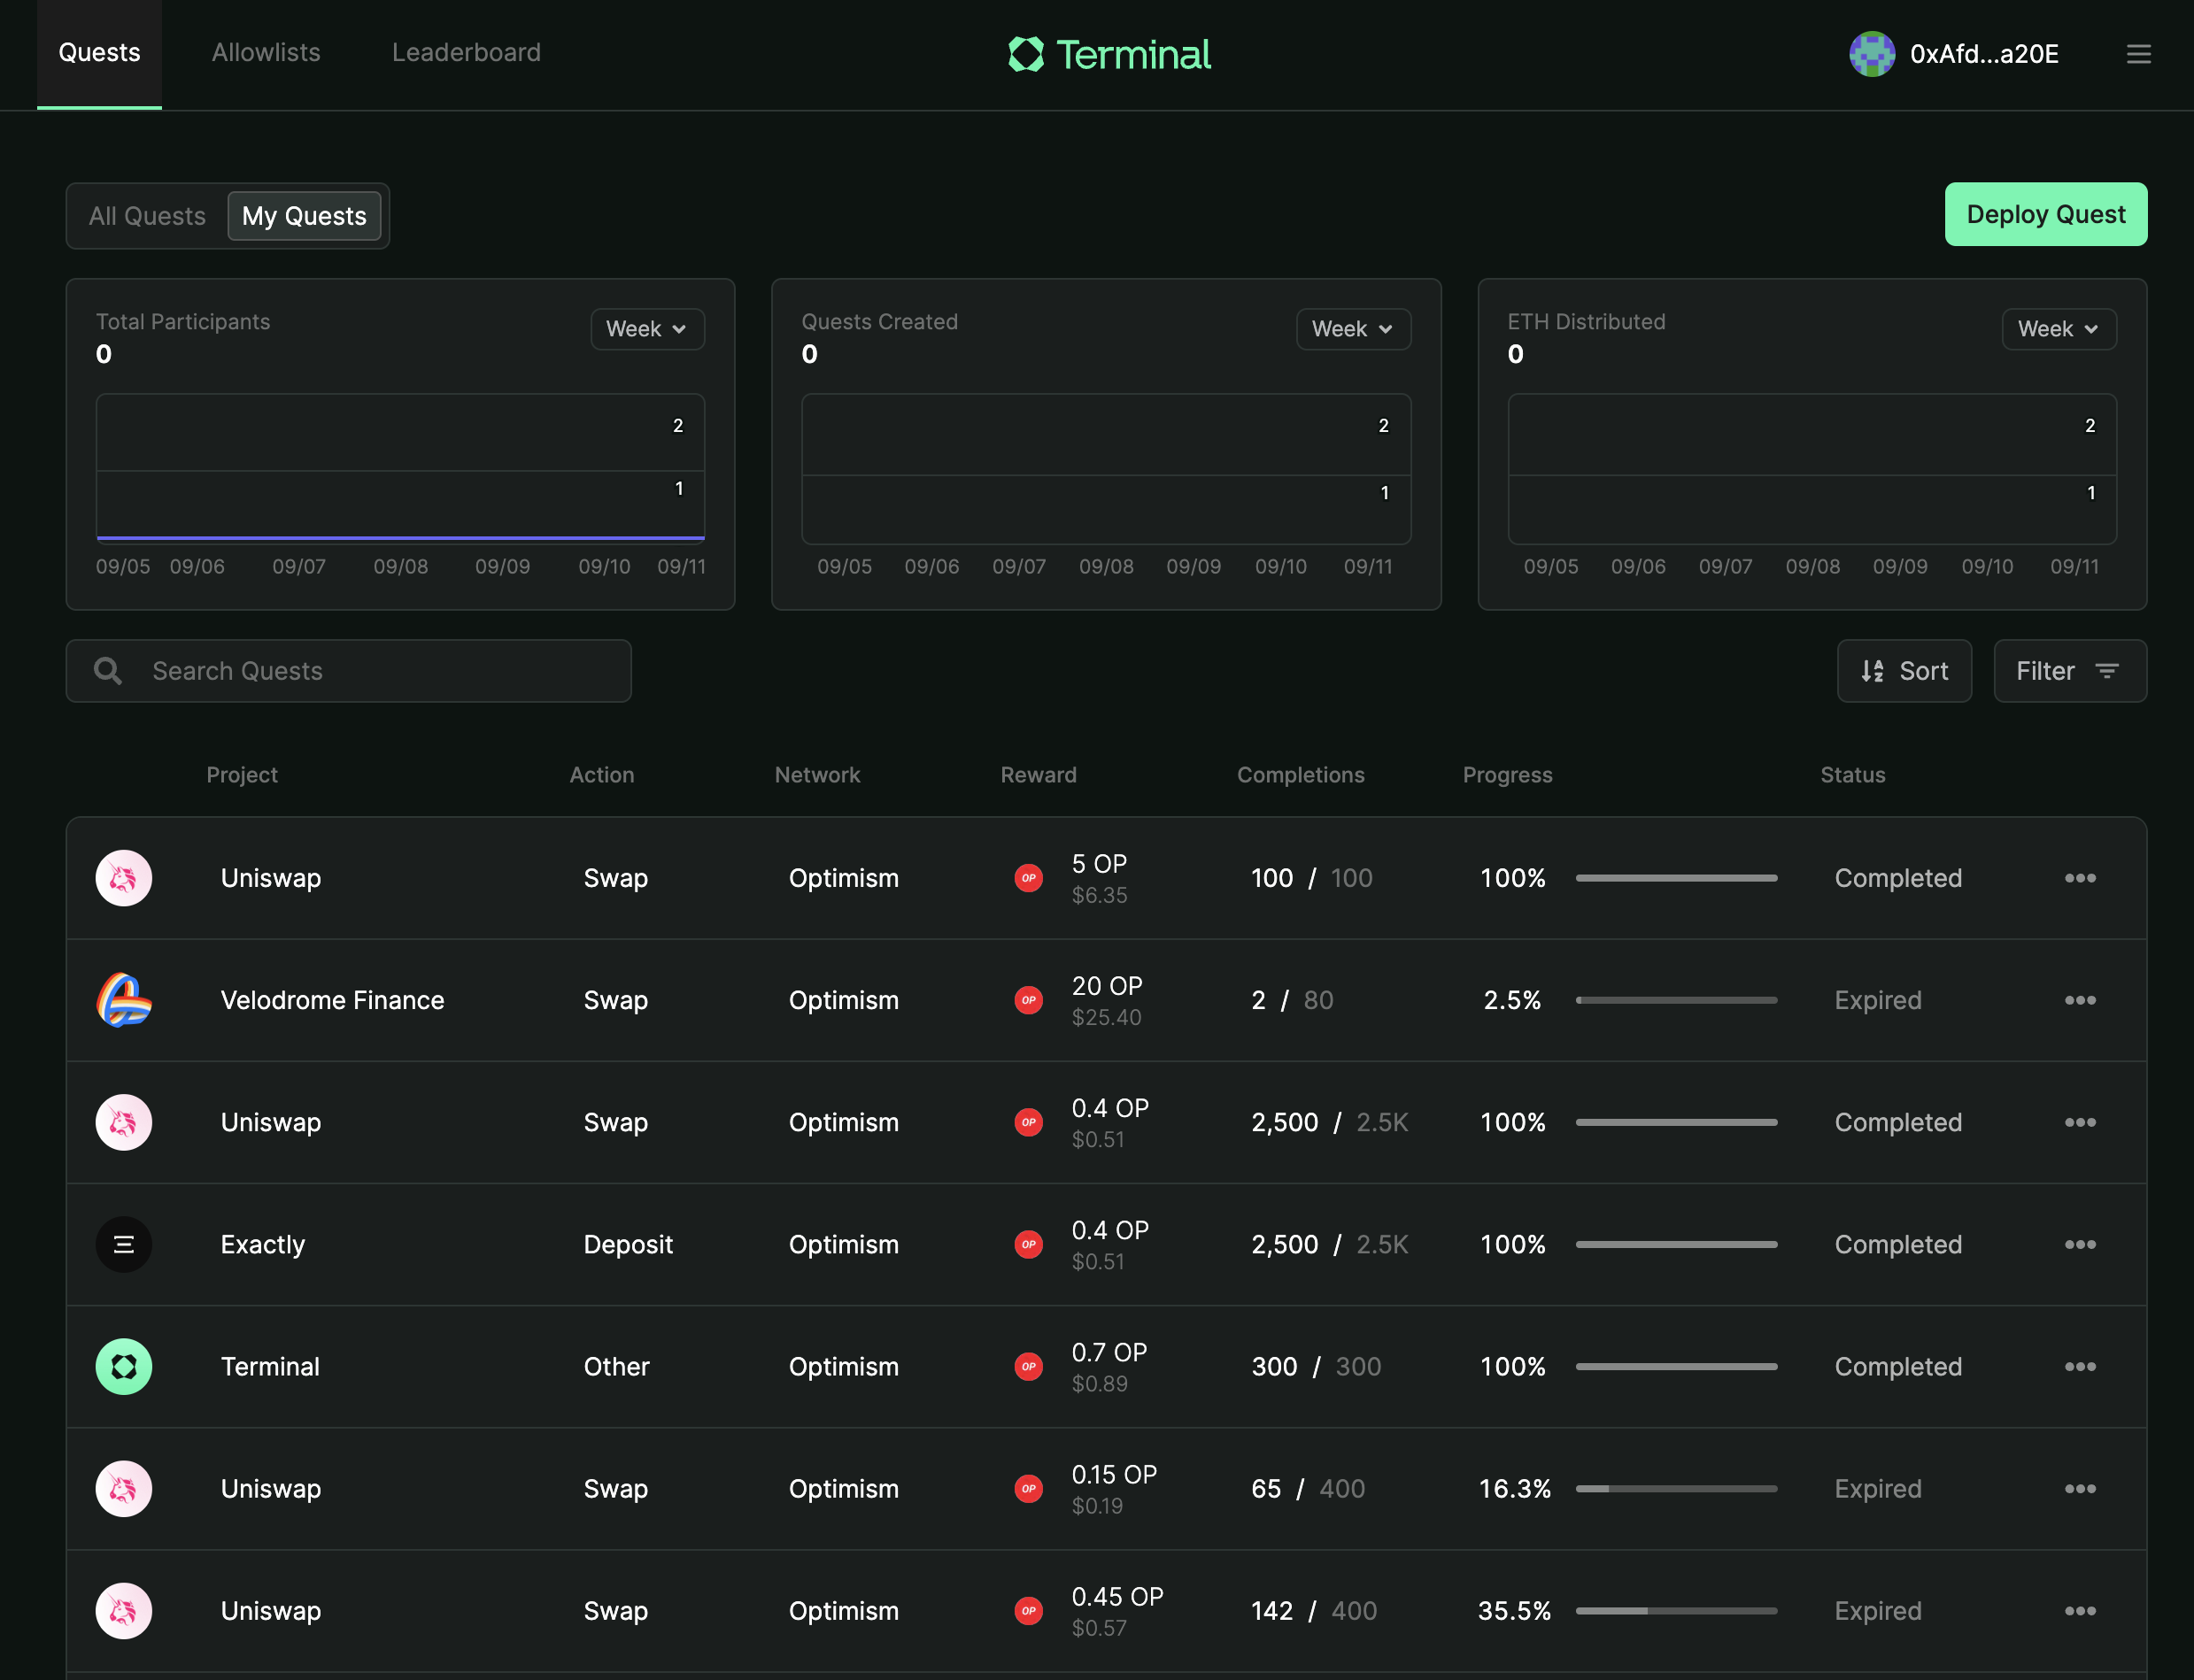Click the Terminal project row logo
2194x1680 pixels.
(x=124, y=1366)
